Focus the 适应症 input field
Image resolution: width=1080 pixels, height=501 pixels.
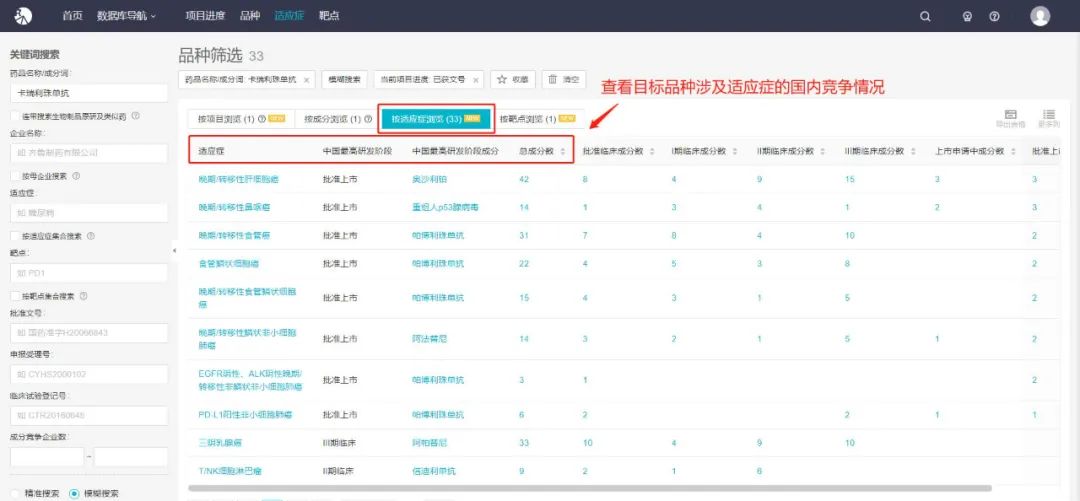click(x=89, y=213)
